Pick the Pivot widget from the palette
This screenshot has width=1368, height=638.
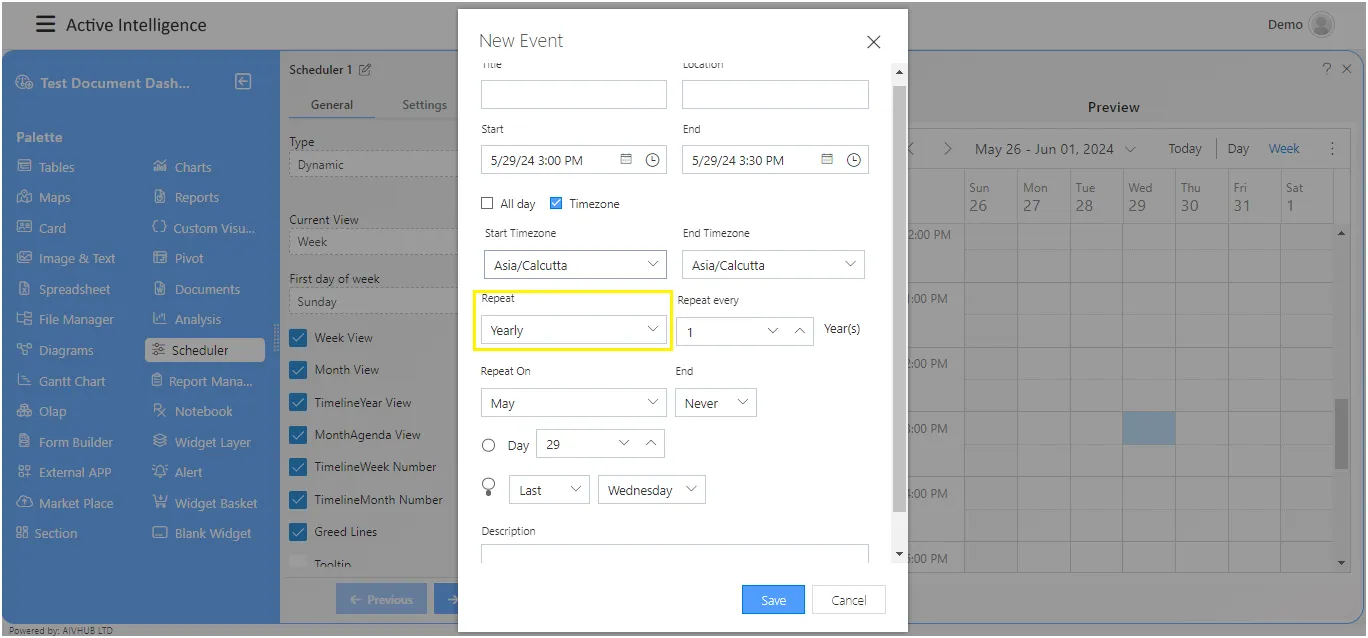point(178,258)
